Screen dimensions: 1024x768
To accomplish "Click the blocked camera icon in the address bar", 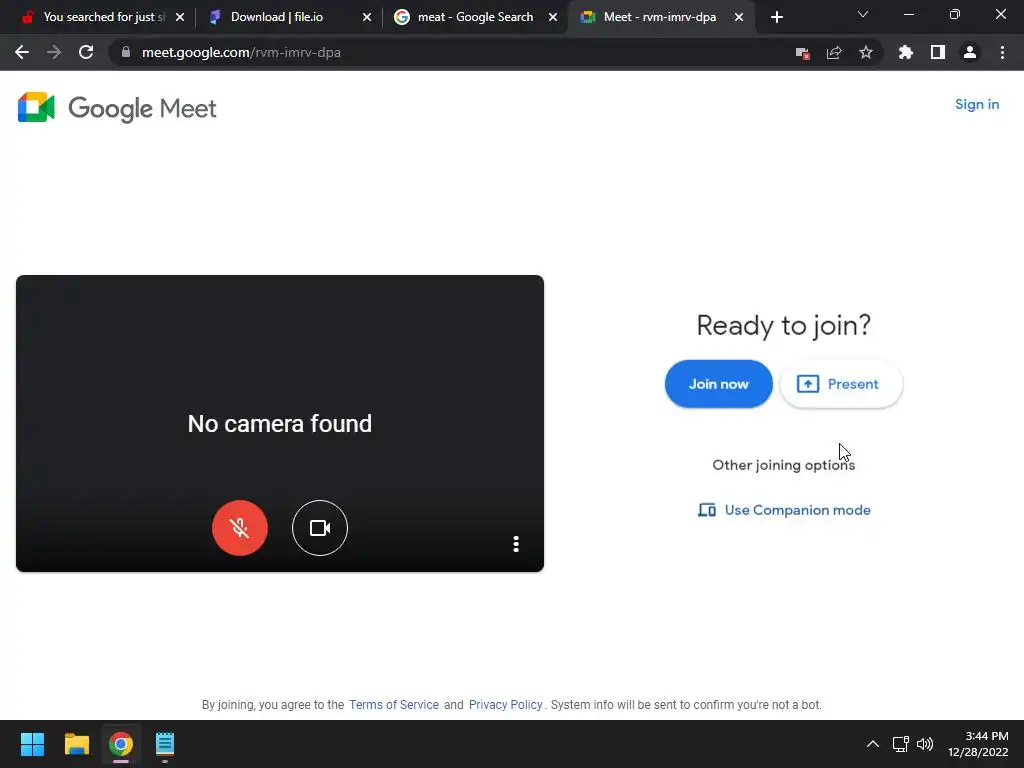I will pyautogui.click(x=803, y=53).
